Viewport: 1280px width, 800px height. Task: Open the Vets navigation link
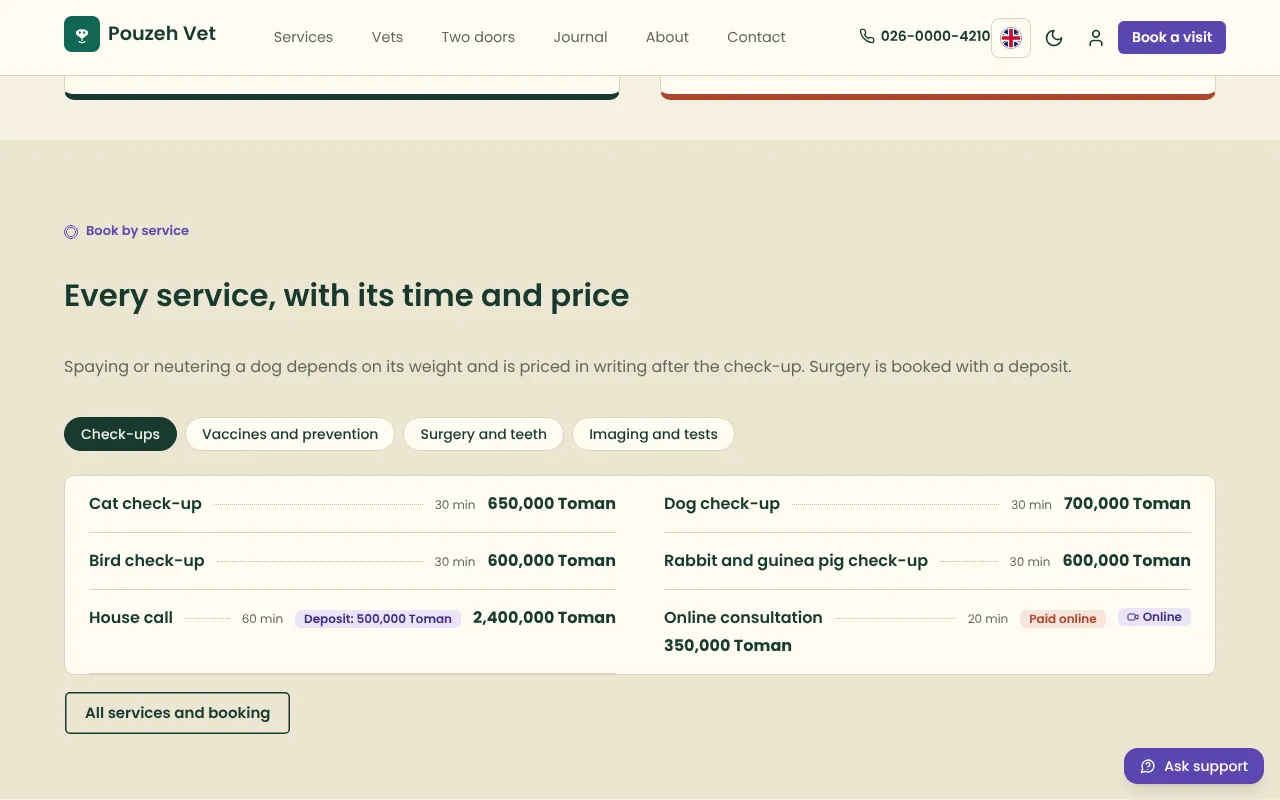coord(387,37)
